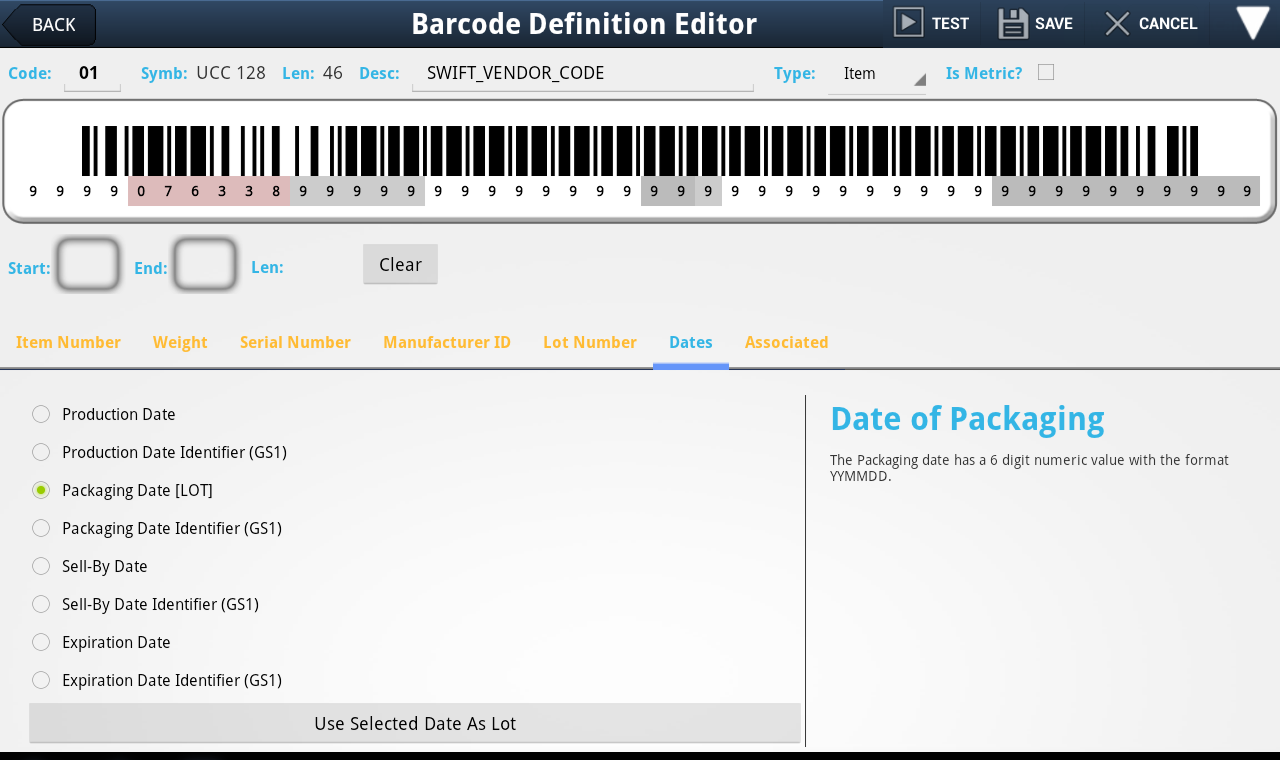This screenshot has height=760, width=1280.
Task: Run the barcode TEST play icon
Action: point(909,23)
